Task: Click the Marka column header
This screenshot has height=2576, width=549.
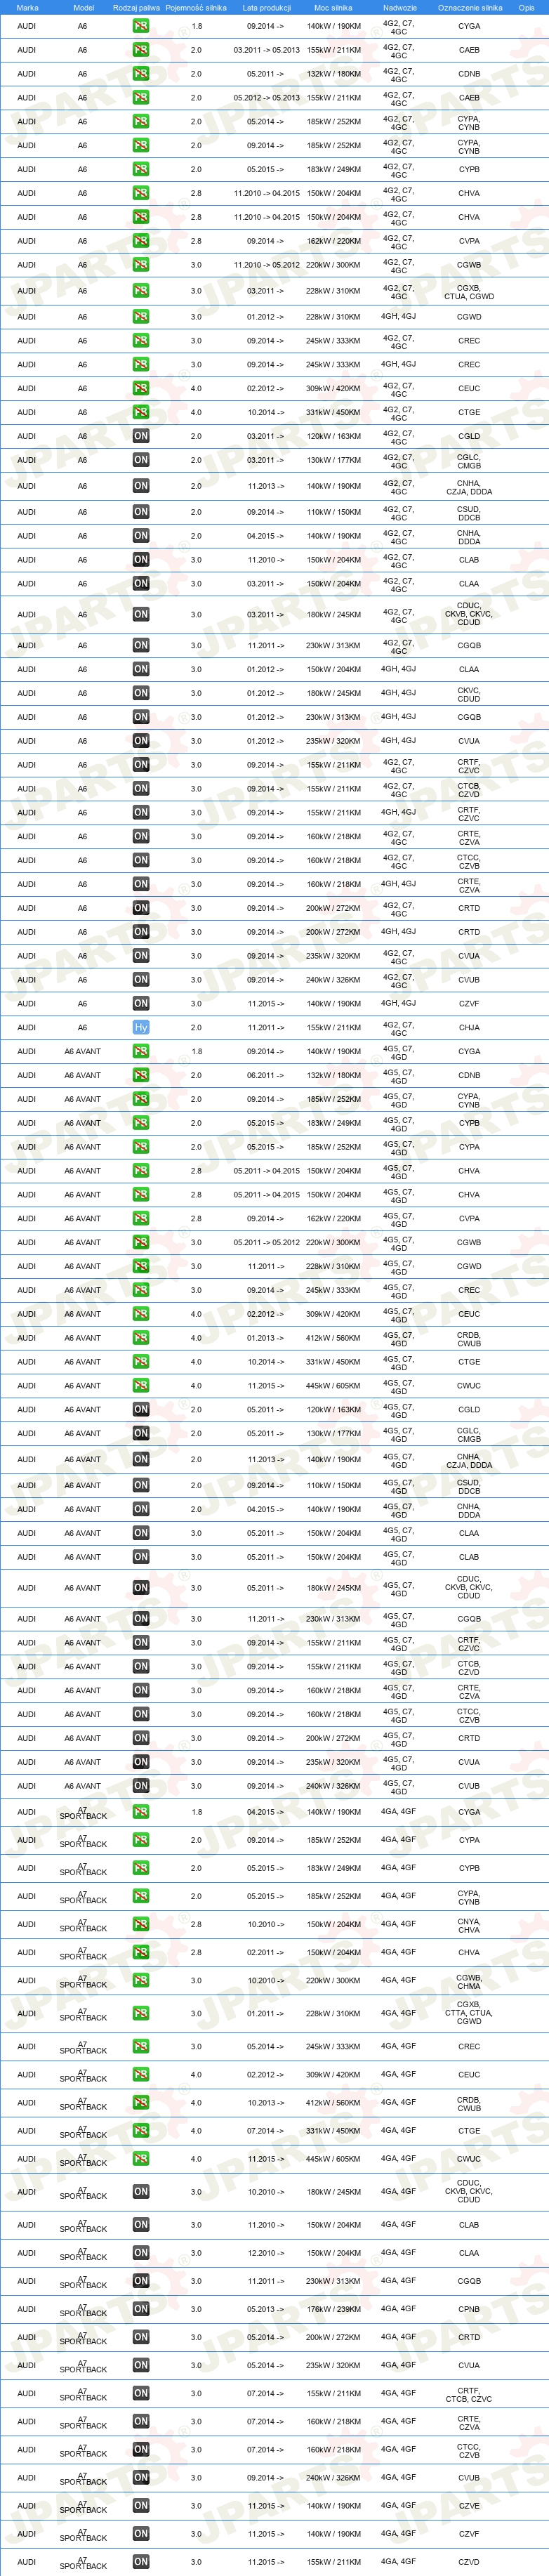Action: coord(27,7)
